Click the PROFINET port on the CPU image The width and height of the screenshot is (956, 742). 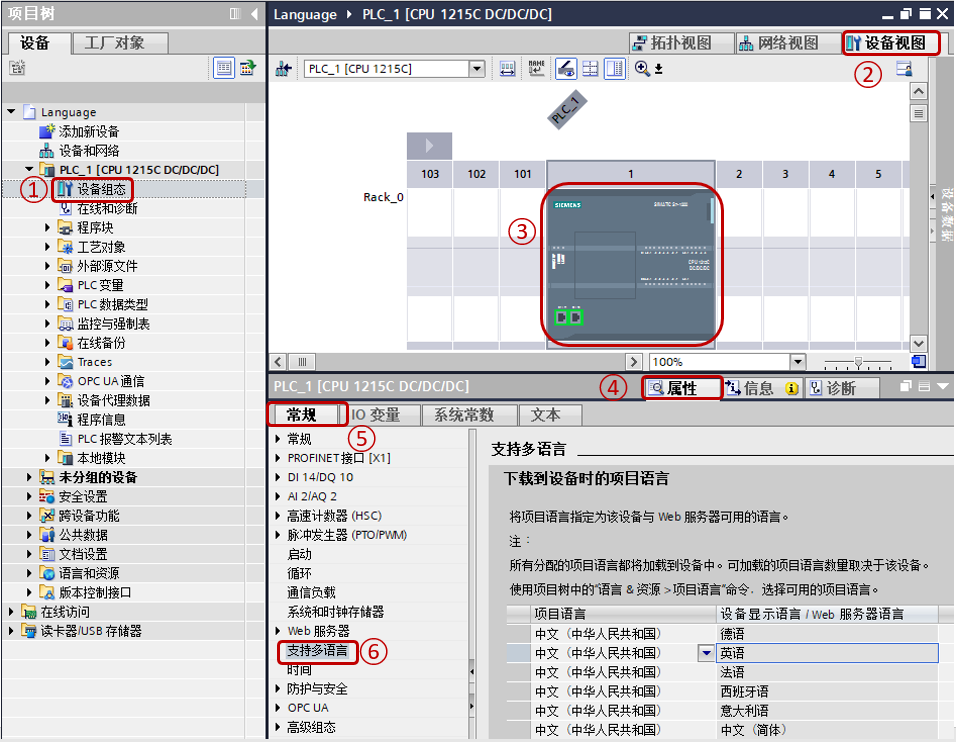pyautogui.click(x=568, y=317)
